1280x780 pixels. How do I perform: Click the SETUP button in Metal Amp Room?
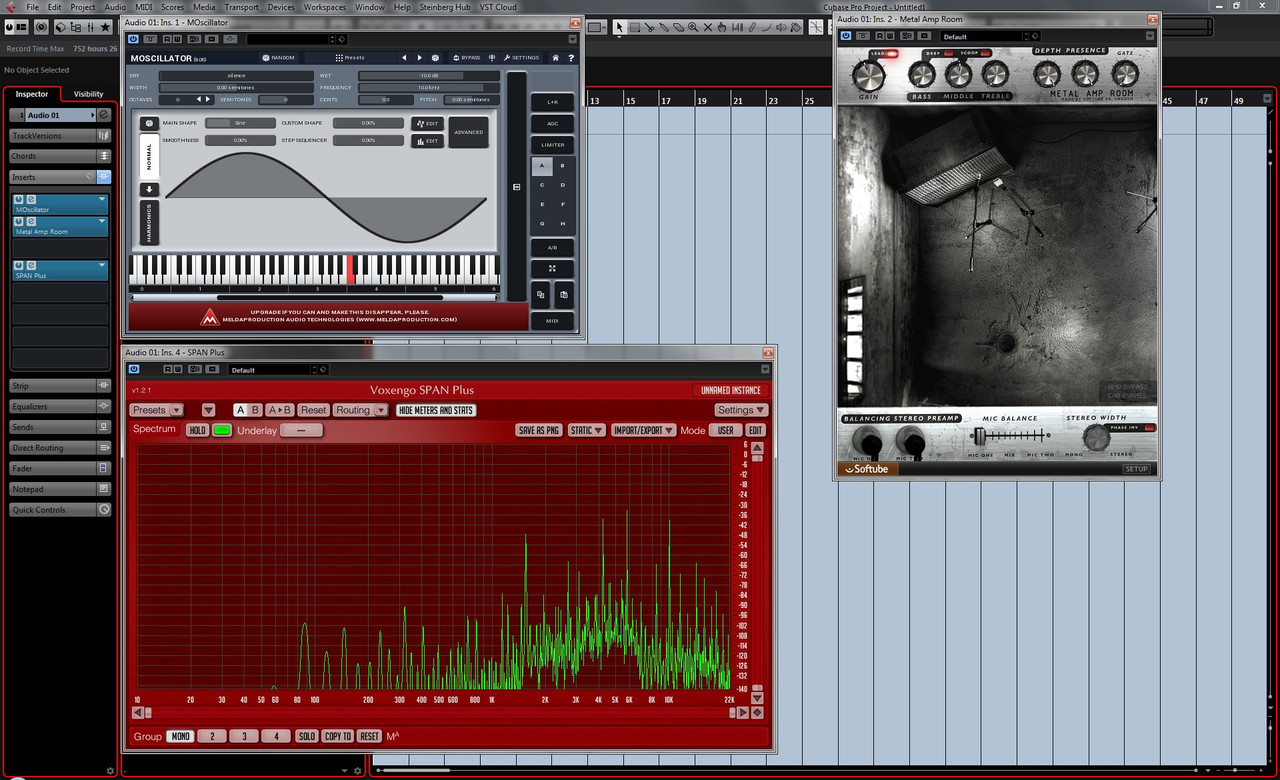click(1136, 469)
